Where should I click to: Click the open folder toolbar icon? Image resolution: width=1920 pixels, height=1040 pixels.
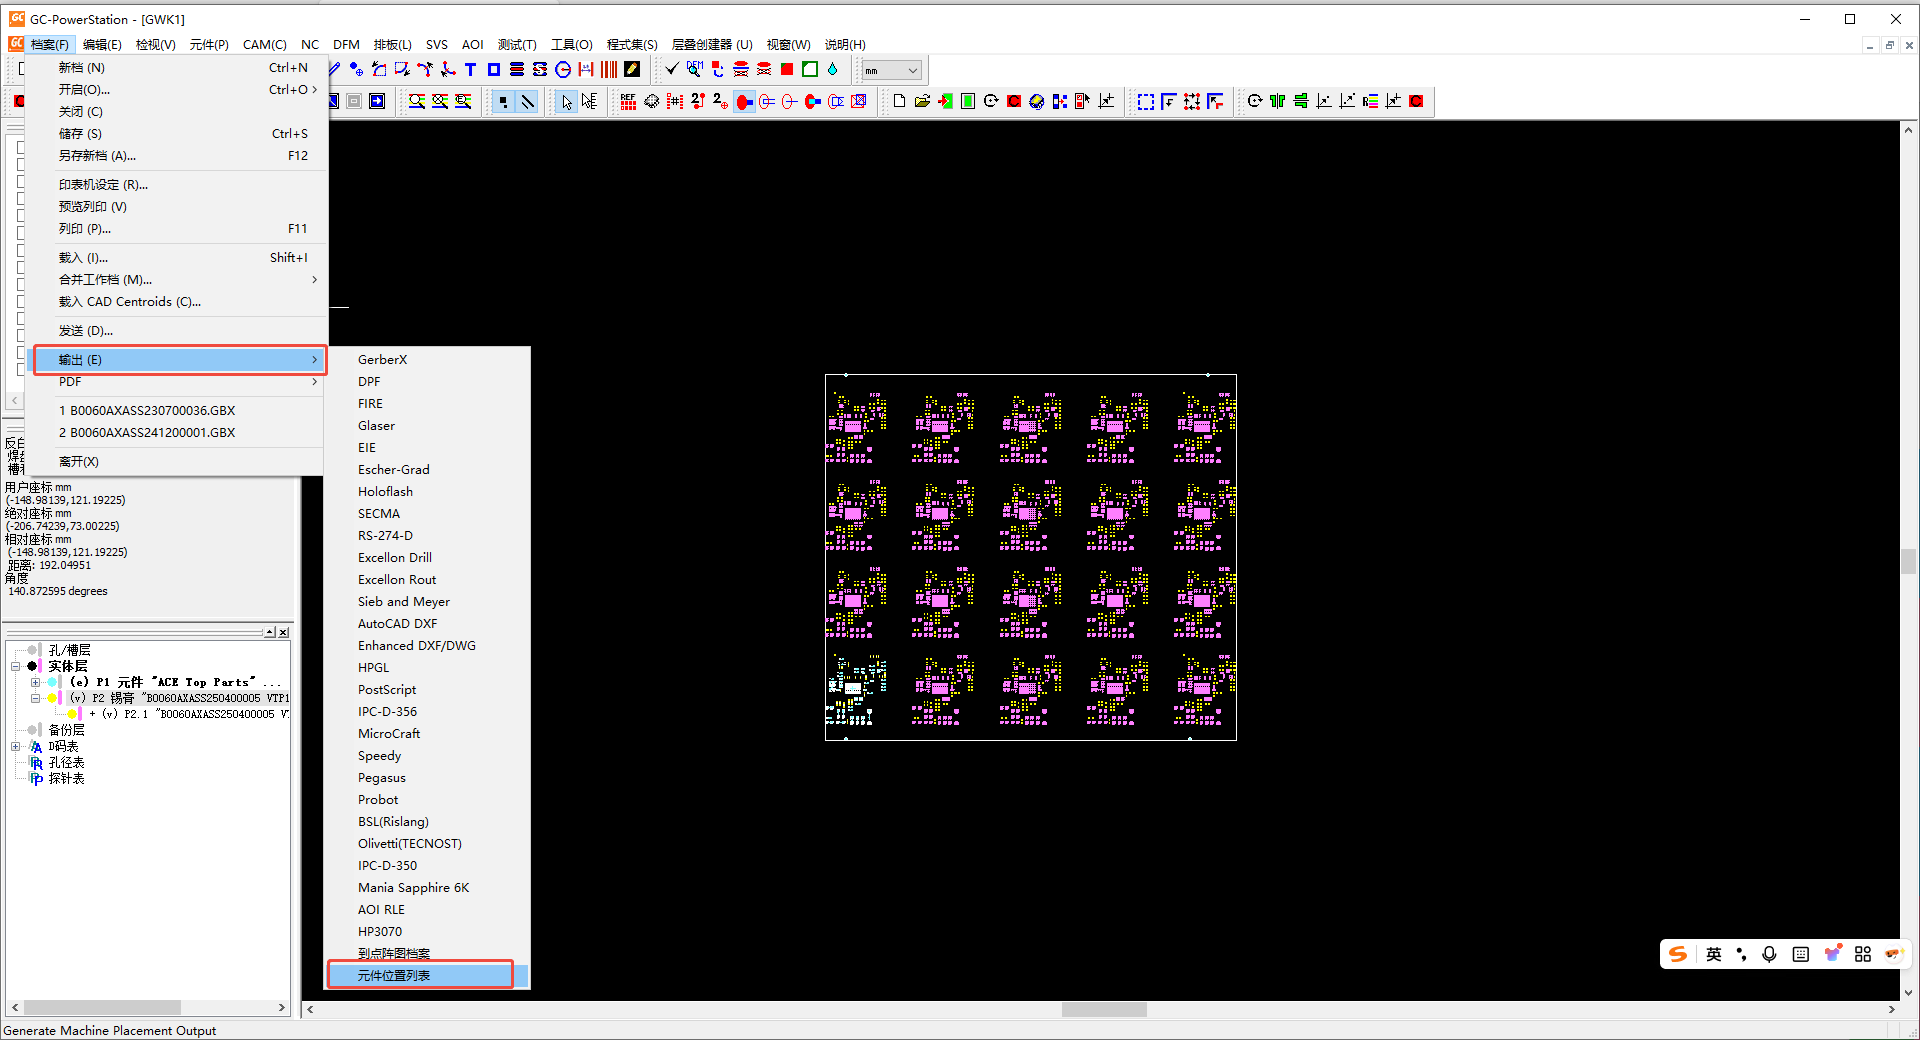922,102
